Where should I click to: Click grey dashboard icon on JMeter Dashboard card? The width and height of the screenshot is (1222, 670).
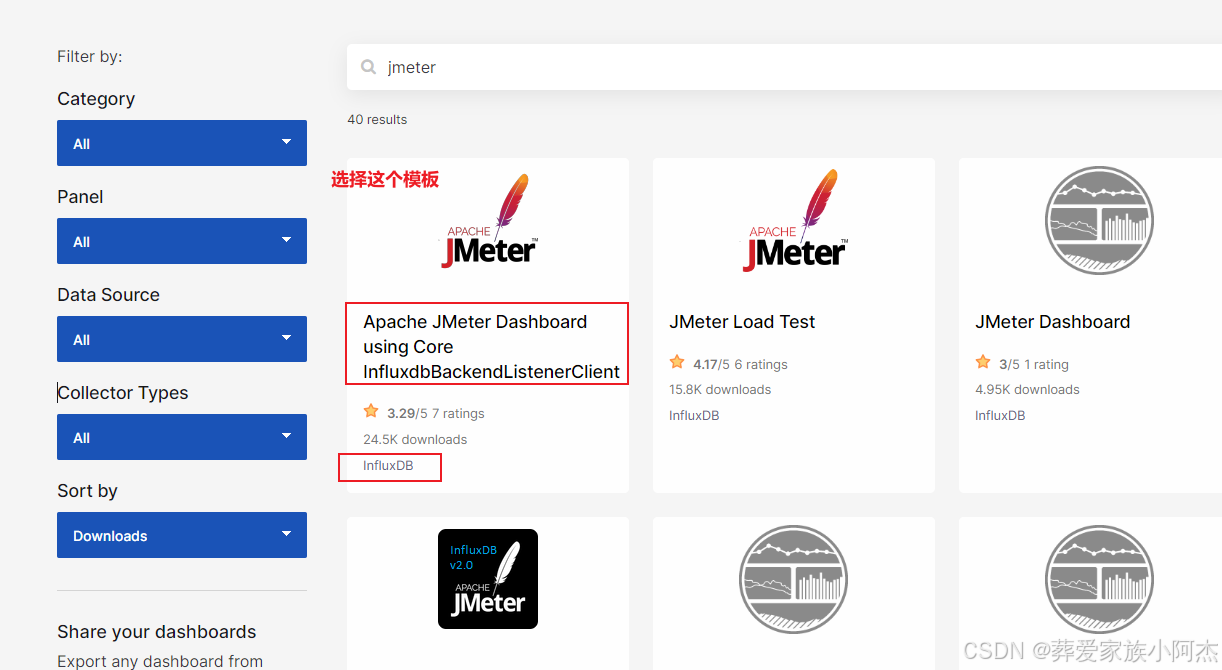pyautogui.click(x=1099, y=220)
